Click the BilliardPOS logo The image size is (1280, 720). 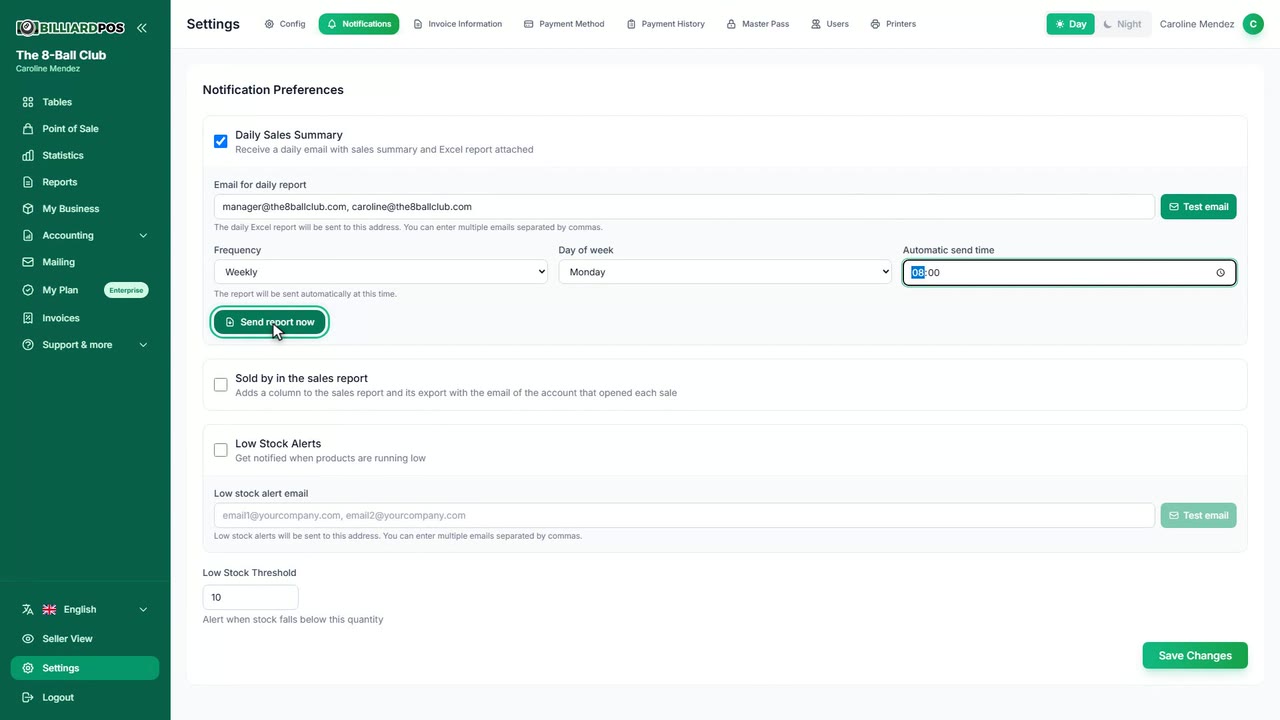click(70, 28)
